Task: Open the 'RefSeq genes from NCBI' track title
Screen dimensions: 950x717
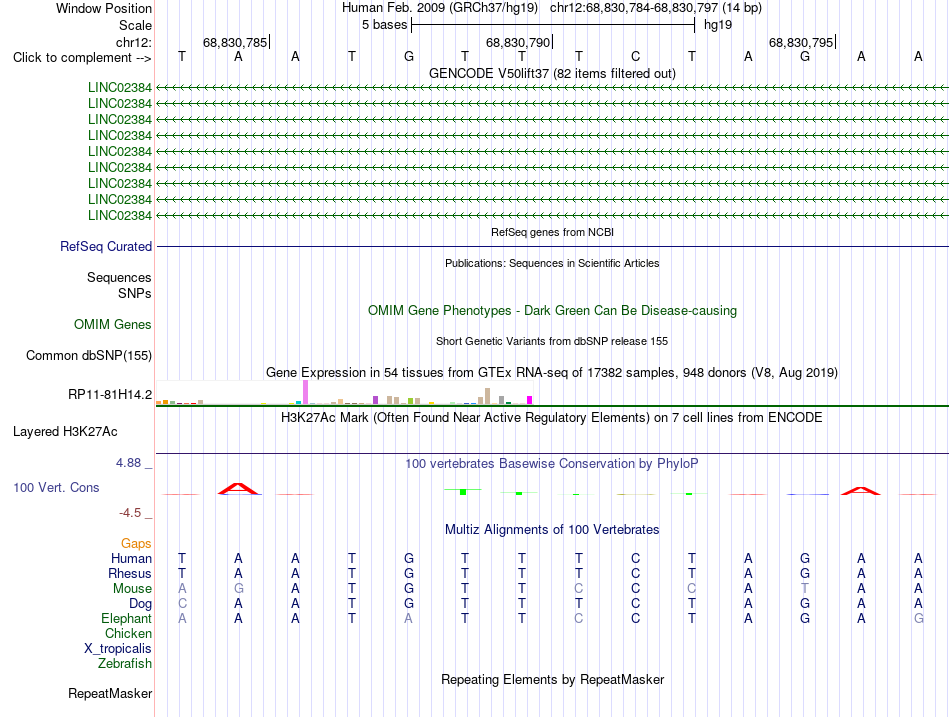Action: (552, 232)
